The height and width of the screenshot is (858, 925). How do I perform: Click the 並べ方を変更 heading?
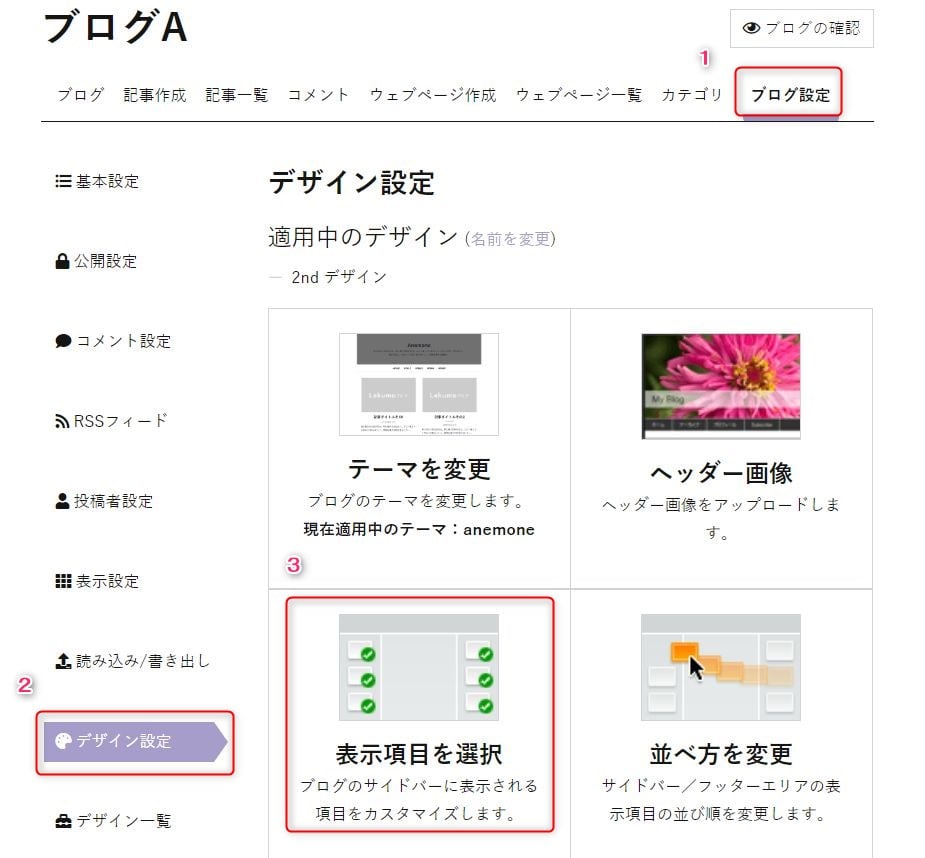click(x=721, y=755)
